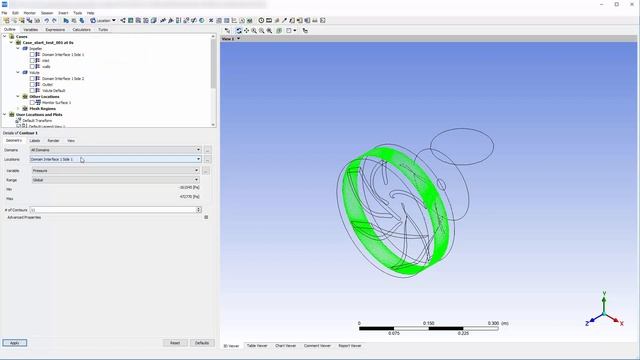The image size is (640, 360).
Task: Open the Insert menu
Action: click(63, 13)
